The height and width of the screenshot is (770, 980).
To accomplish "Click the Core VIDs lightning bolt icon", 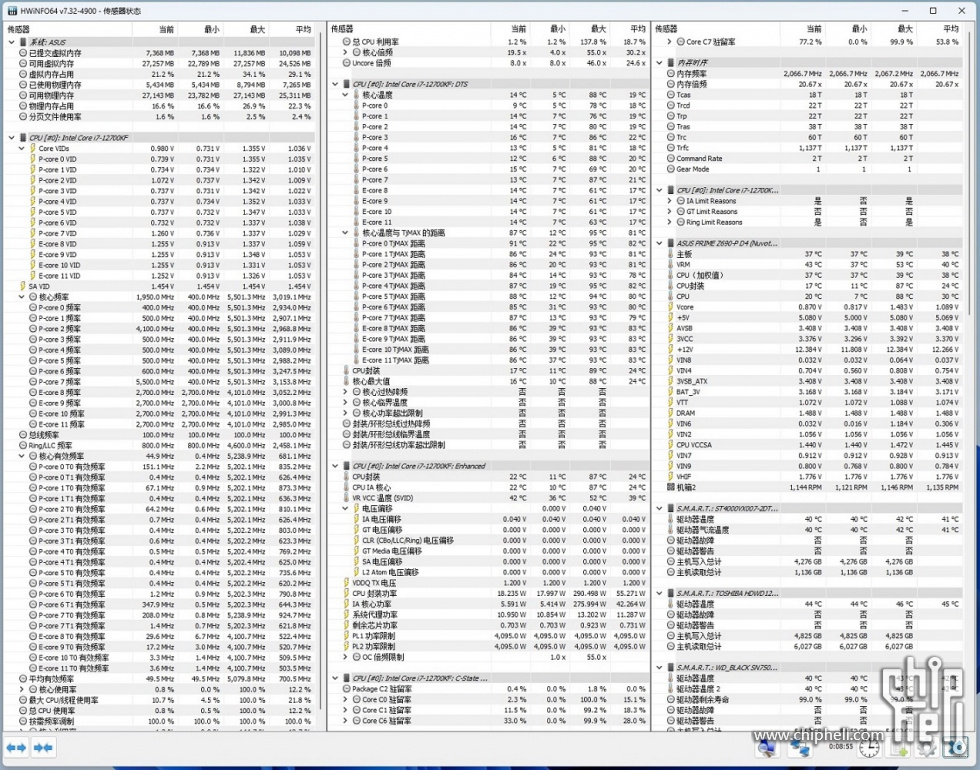I will click(x=32, y=148).
